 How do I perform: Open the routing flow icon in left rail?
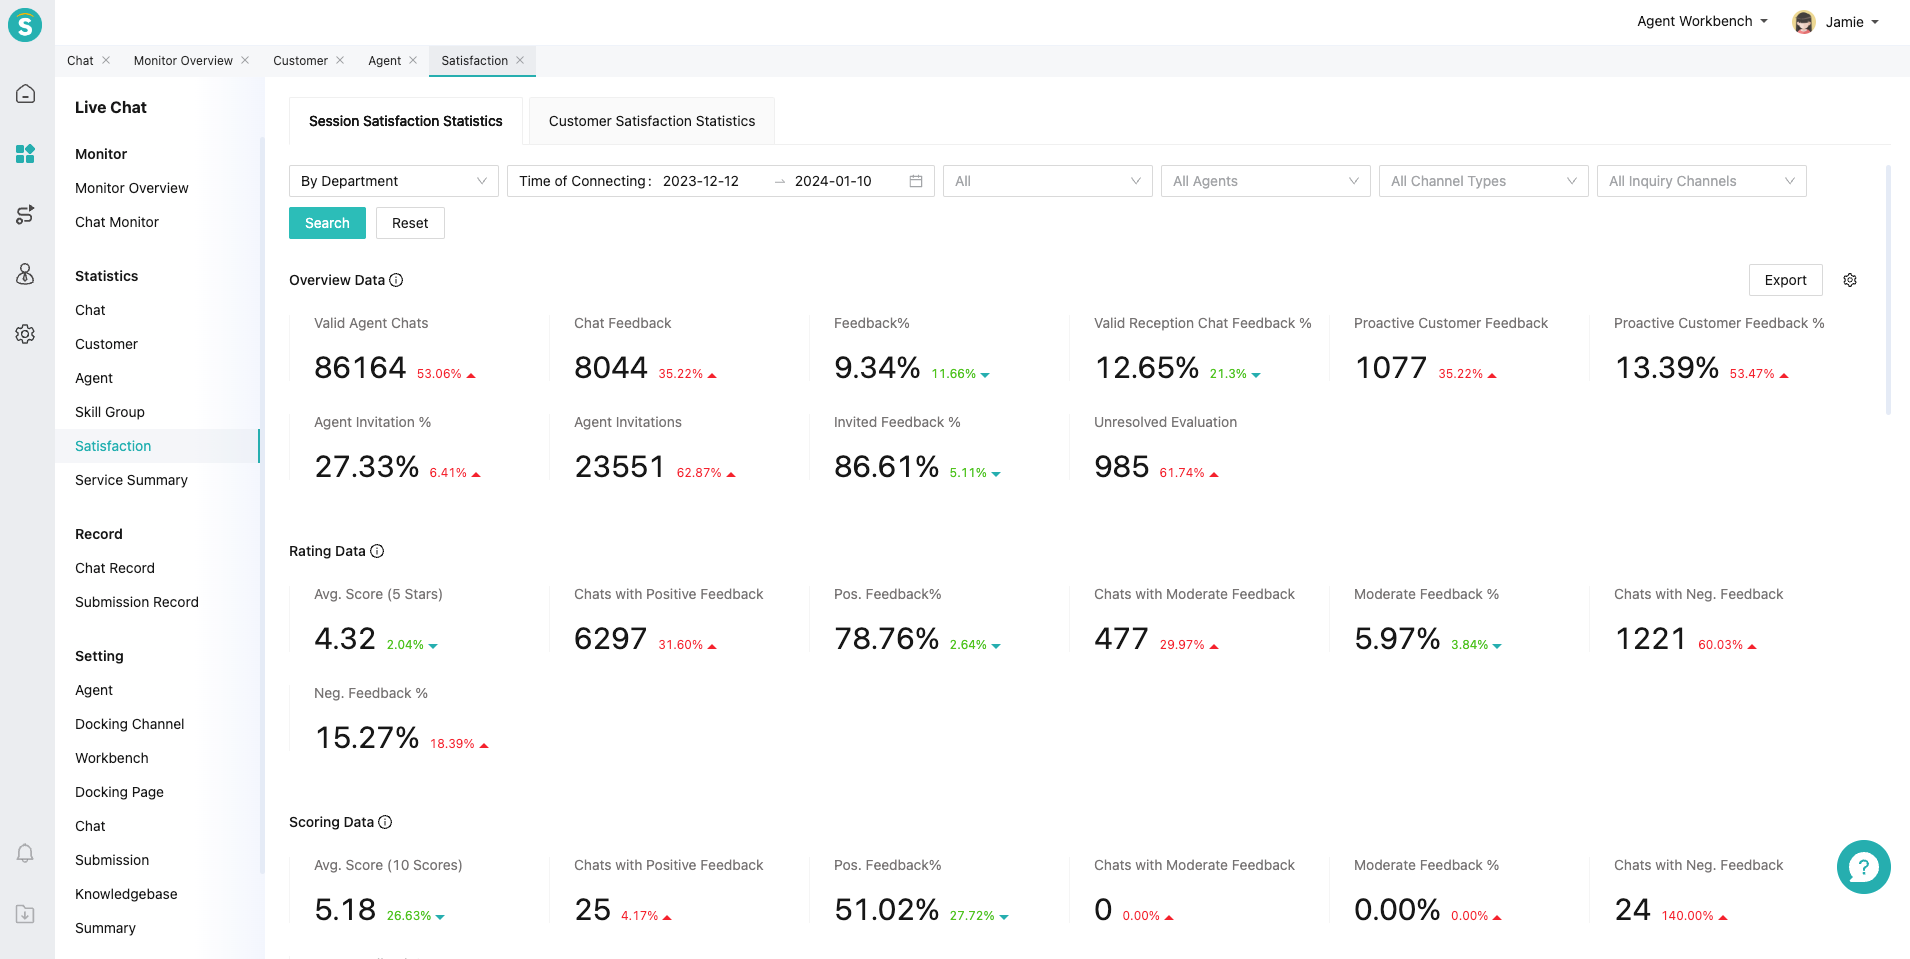click(x=25, y=214)
